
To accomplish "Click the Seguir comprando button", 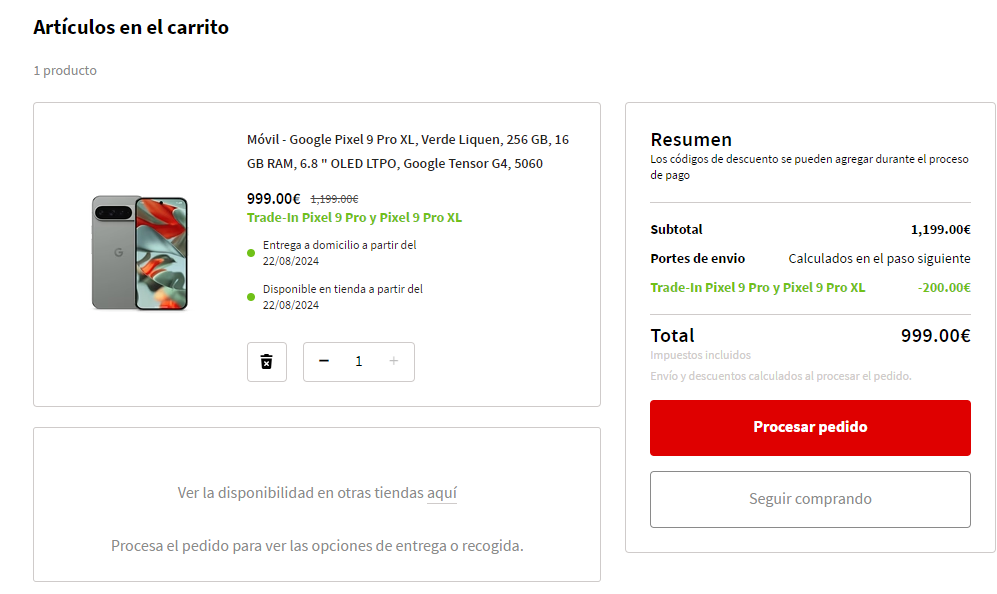I will (x=810, y=499).
